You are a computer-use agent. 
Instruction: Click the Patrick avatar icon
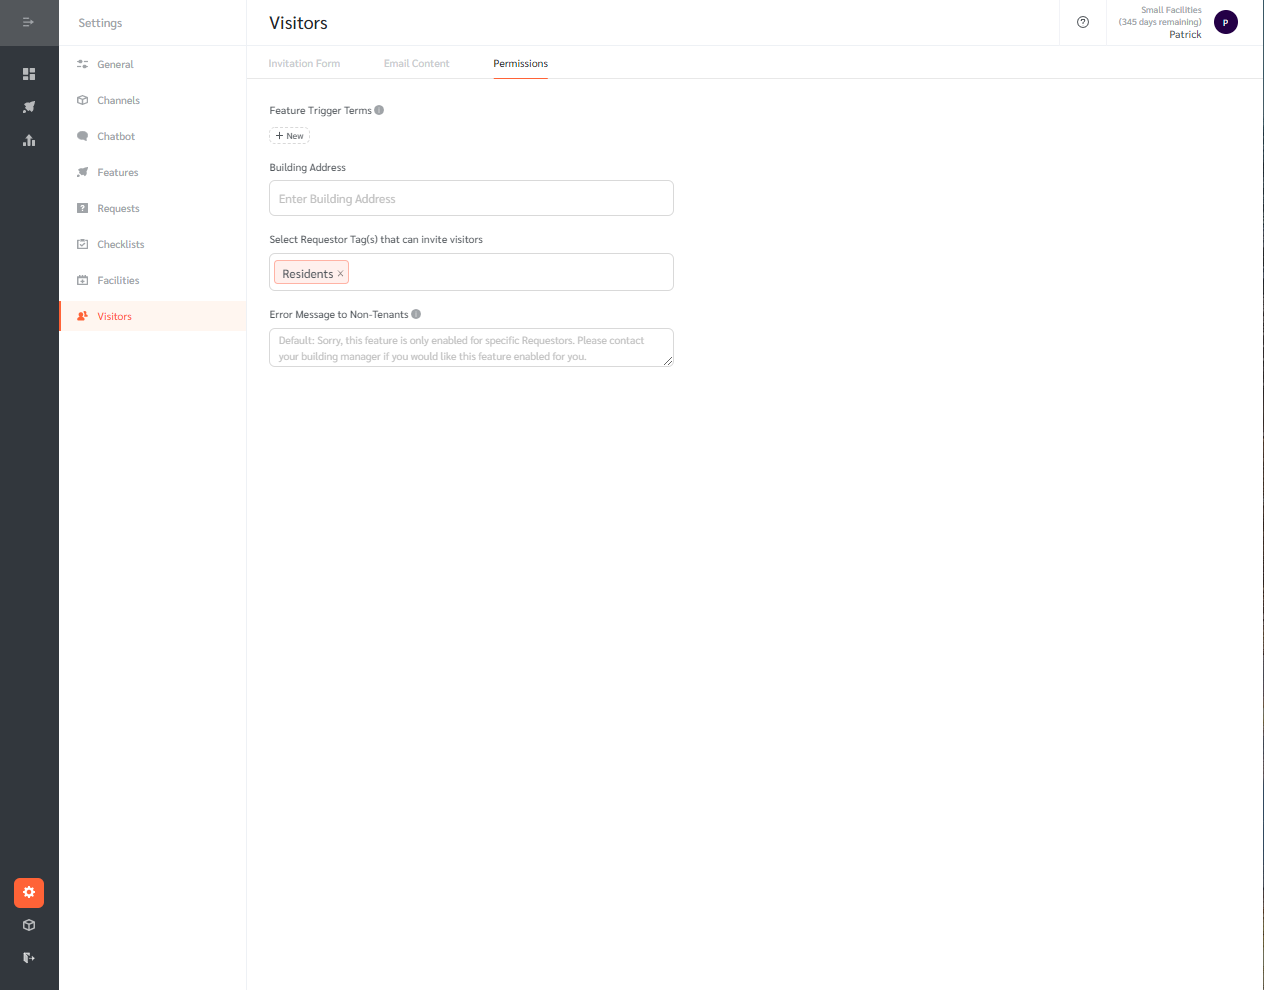(1225, 21)
